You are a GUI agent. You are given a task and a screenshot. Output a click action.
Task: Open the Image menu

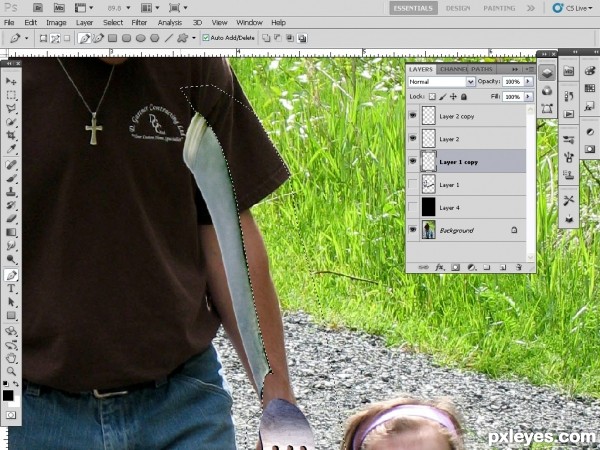(56, 23)
